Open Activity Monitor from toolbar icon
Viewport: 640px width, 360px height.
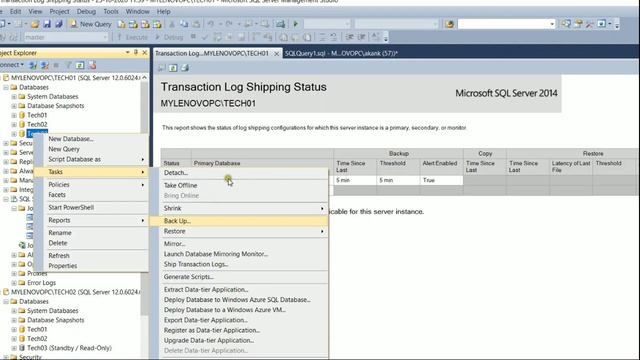[280, 24]
